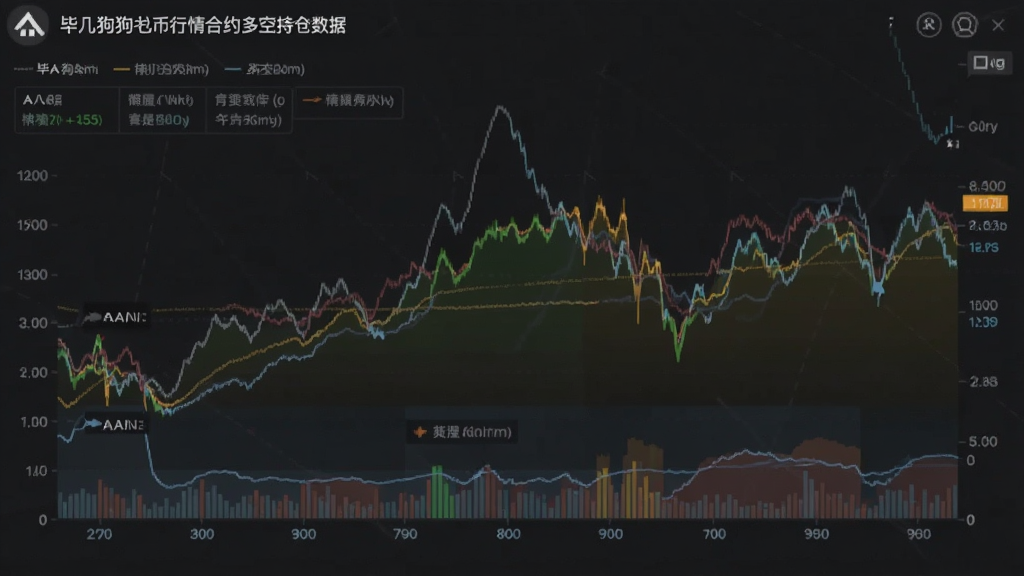Select the info cell showing green +155
The image size is (1024, 576).
(x=67, y=110)
